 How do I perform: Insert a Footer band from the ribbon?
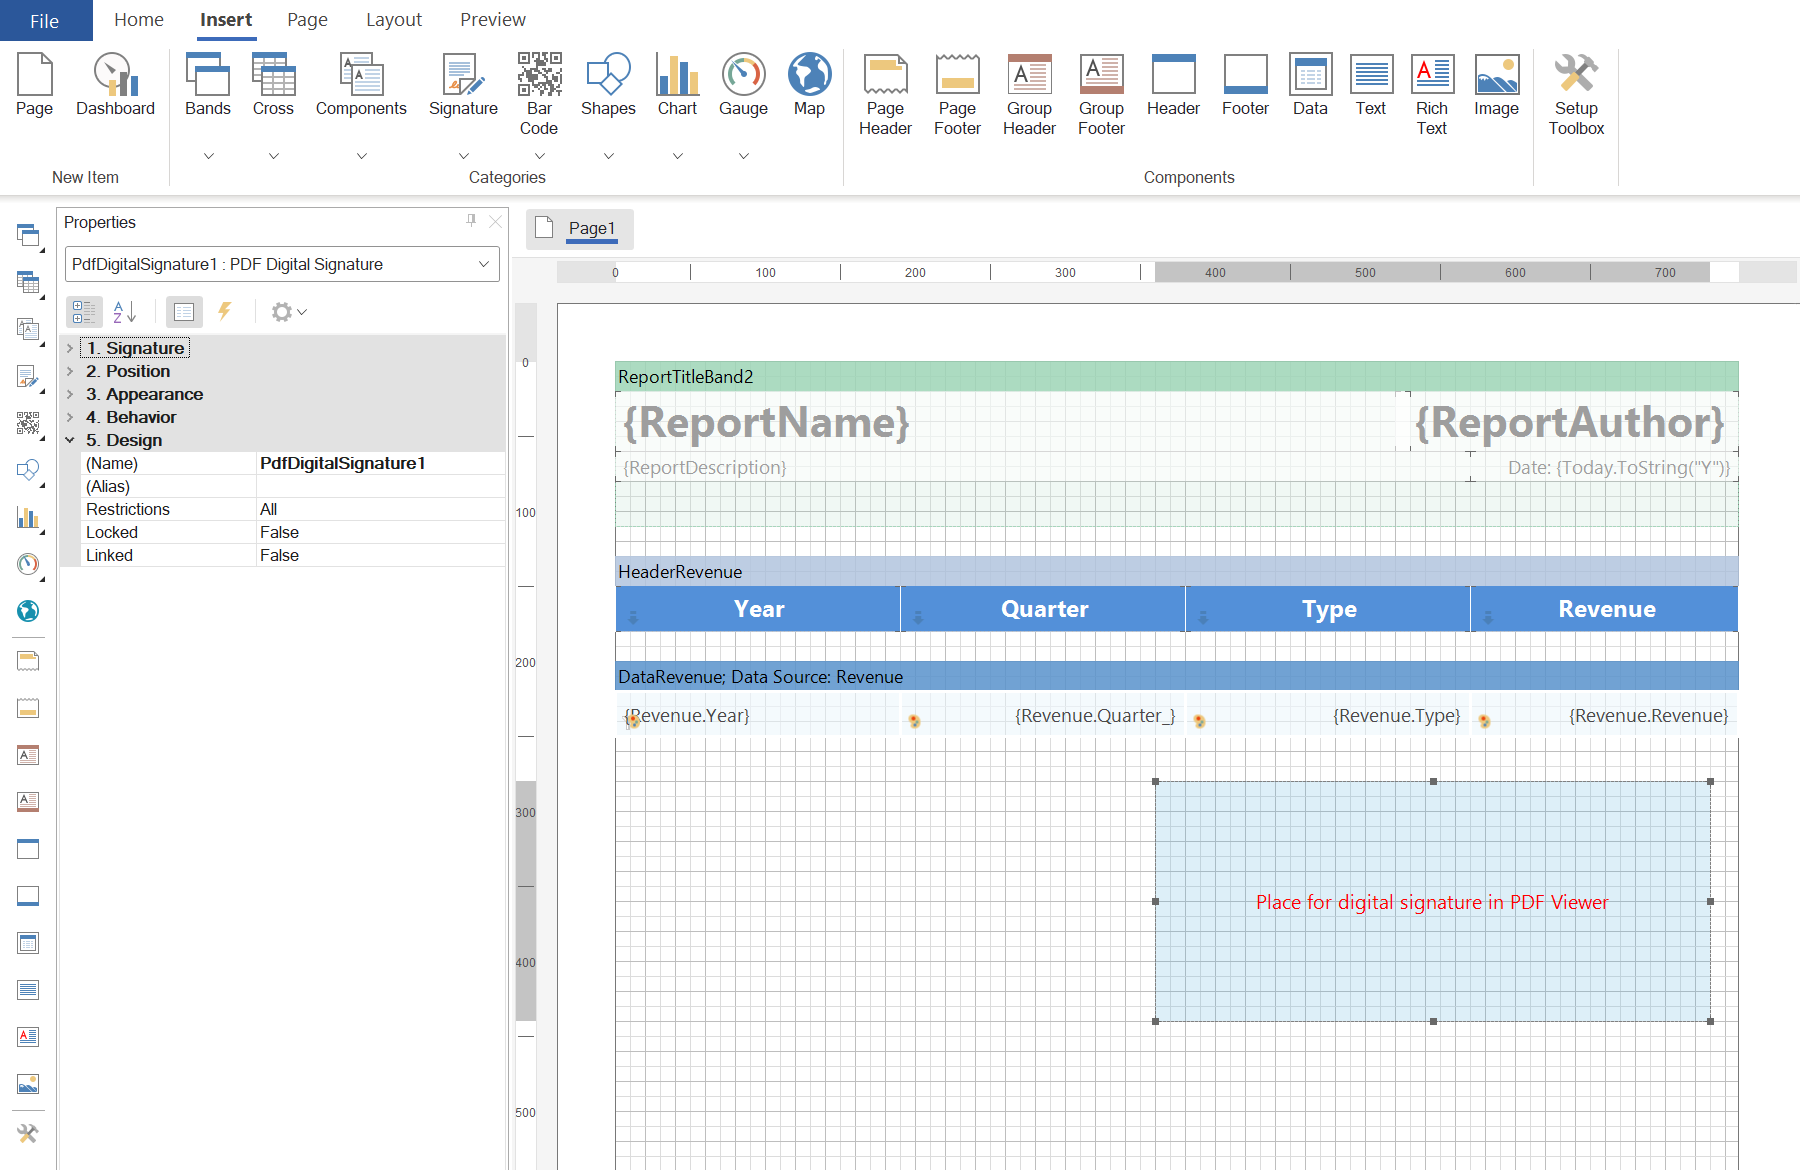point(1245,84)
